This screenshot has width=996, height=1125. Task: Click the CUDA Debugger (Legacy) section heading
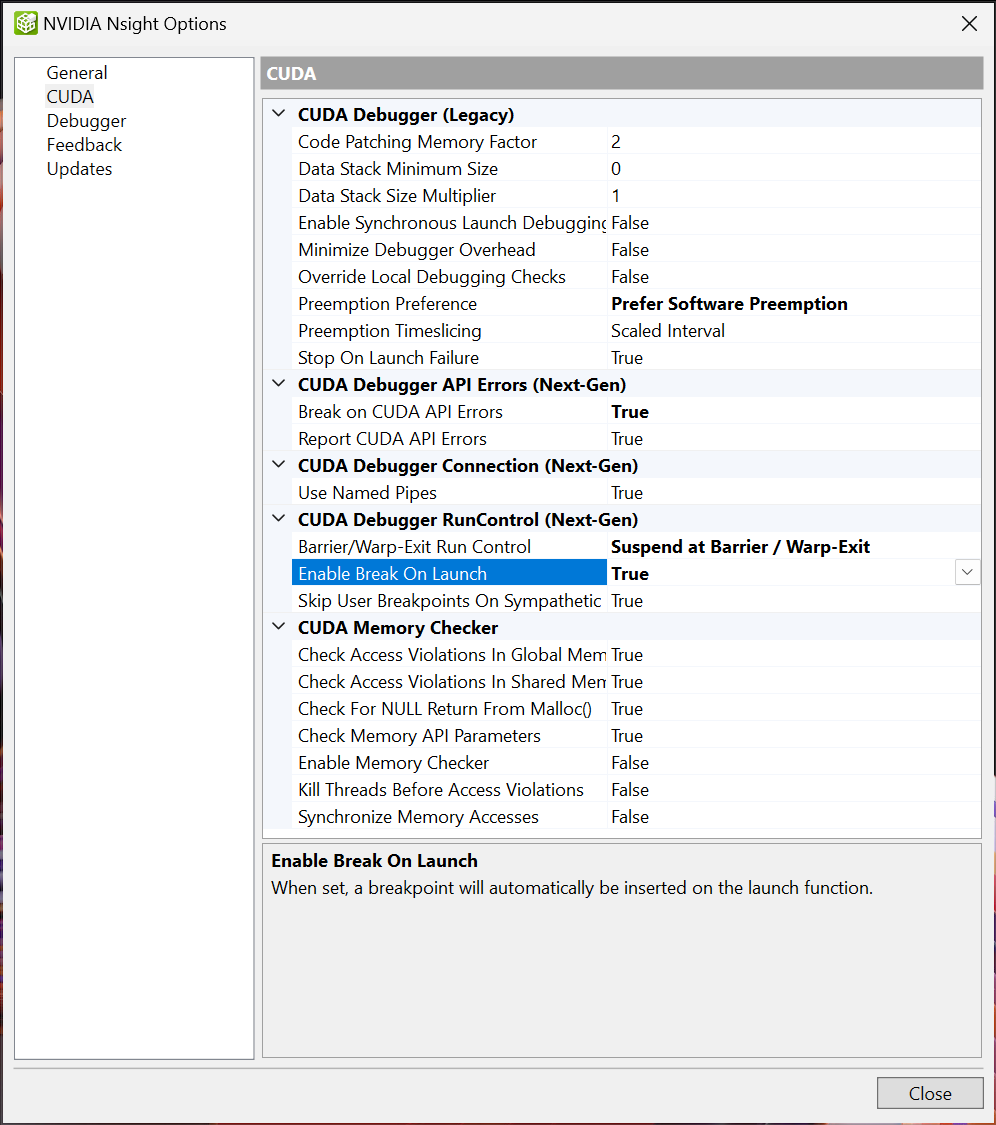click(406, 115)
